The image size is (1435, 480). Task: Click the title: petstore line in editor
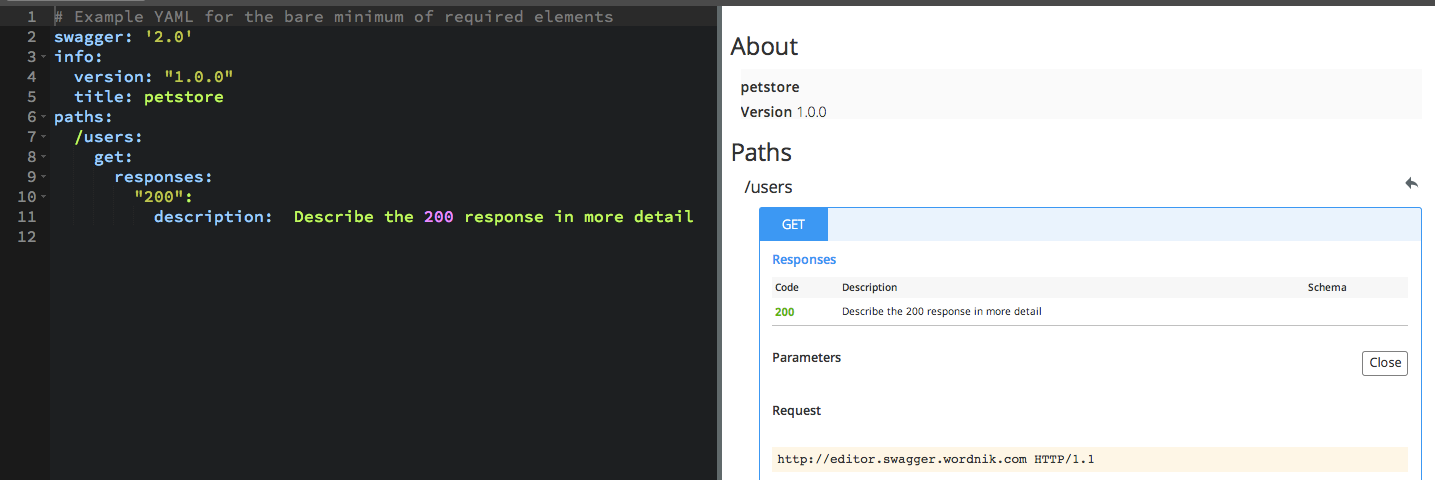coord(149,97)
